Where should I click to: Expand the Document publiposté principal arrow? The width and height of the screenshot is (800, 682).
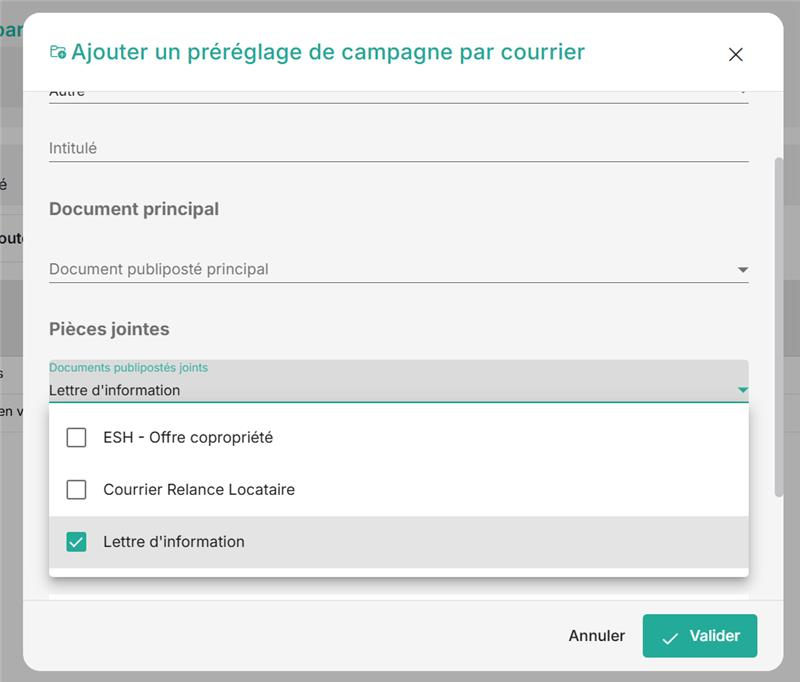tap(742, 270)
